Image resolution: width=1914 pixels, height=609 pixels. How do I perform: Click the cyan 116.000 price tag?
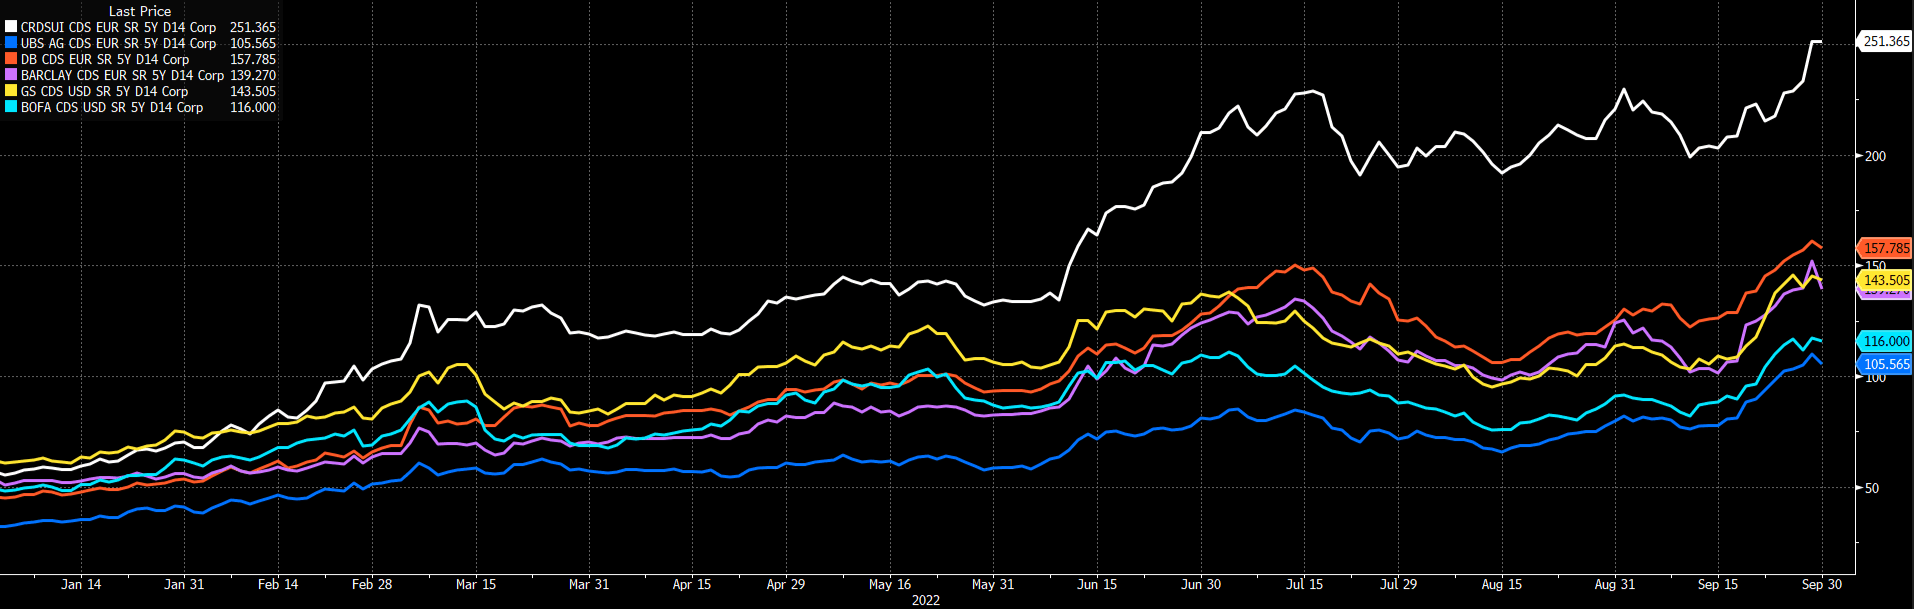1886,341
